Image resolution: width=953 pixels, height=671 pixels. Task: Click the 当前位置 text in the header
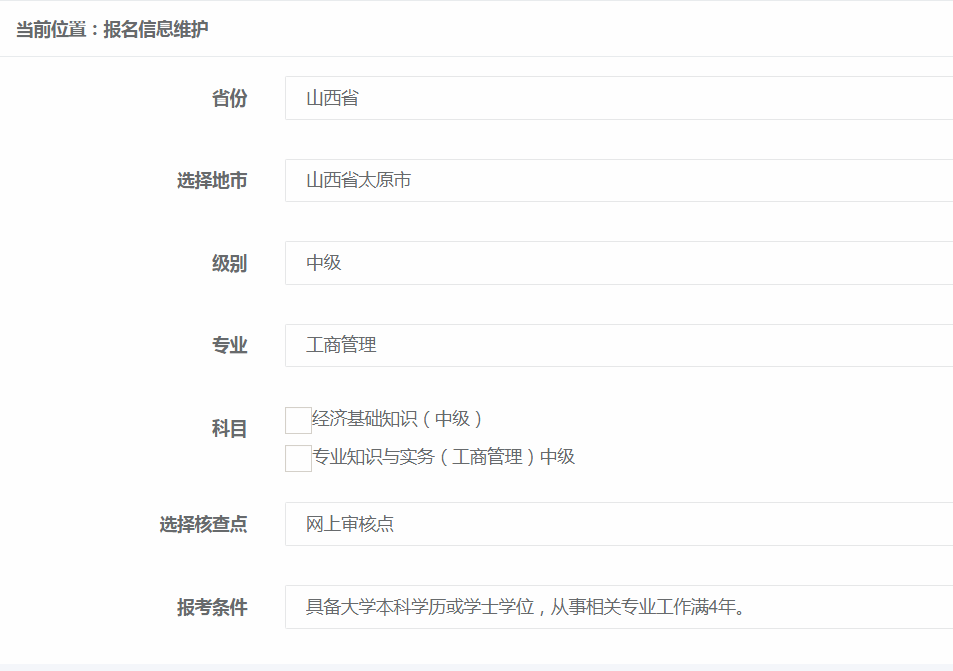click(51, 29)
